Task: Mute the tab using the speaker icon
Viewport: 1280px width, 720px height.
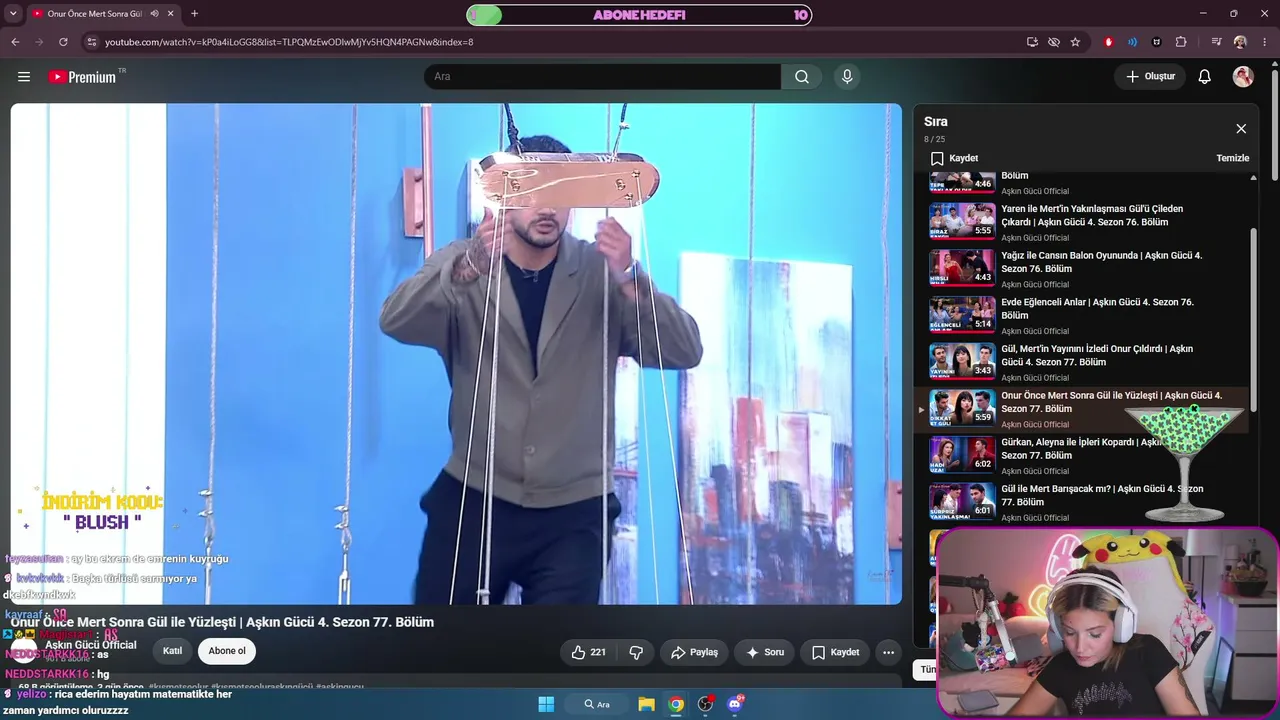Action: coord(154,14)
